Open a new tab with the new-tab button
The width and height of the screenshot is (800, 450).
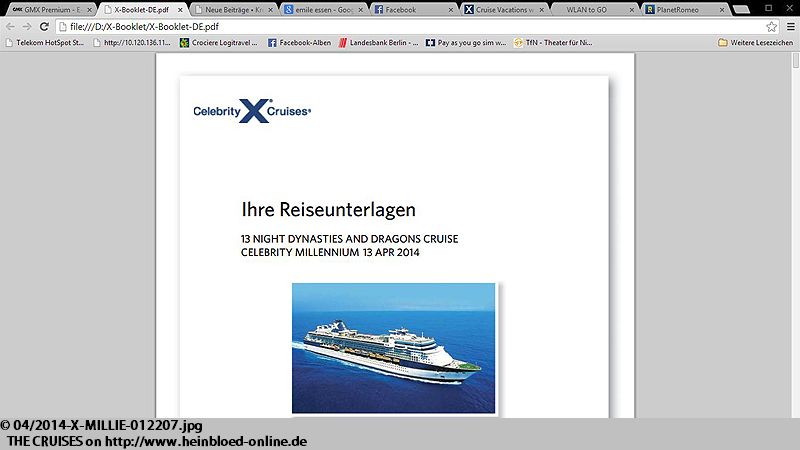(741, 10)
